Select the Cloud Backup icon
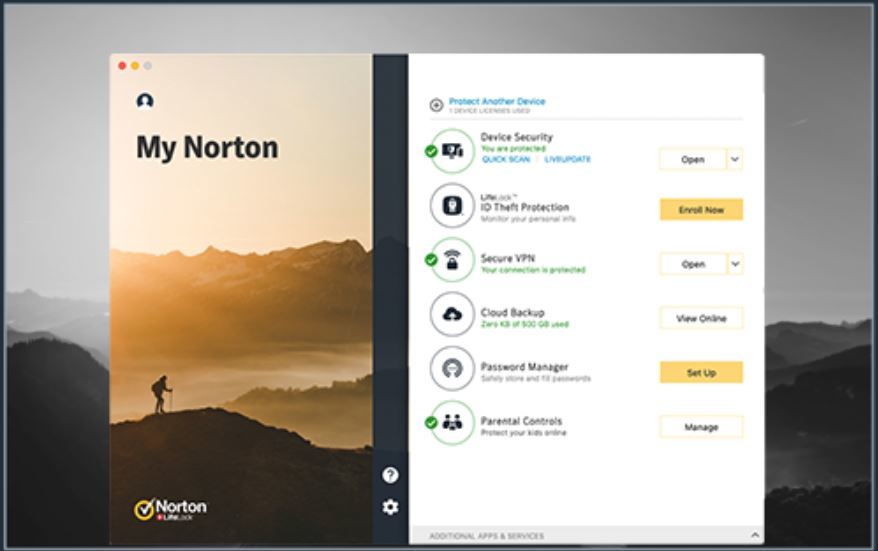878x551 pixels. point(452,314)
